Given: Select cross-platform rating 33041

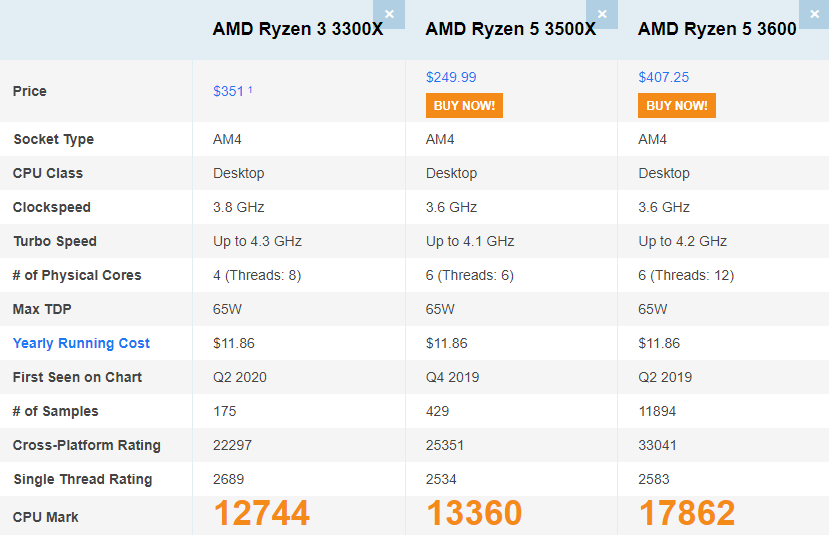Looking at the screenshot, I should point(657,445).
